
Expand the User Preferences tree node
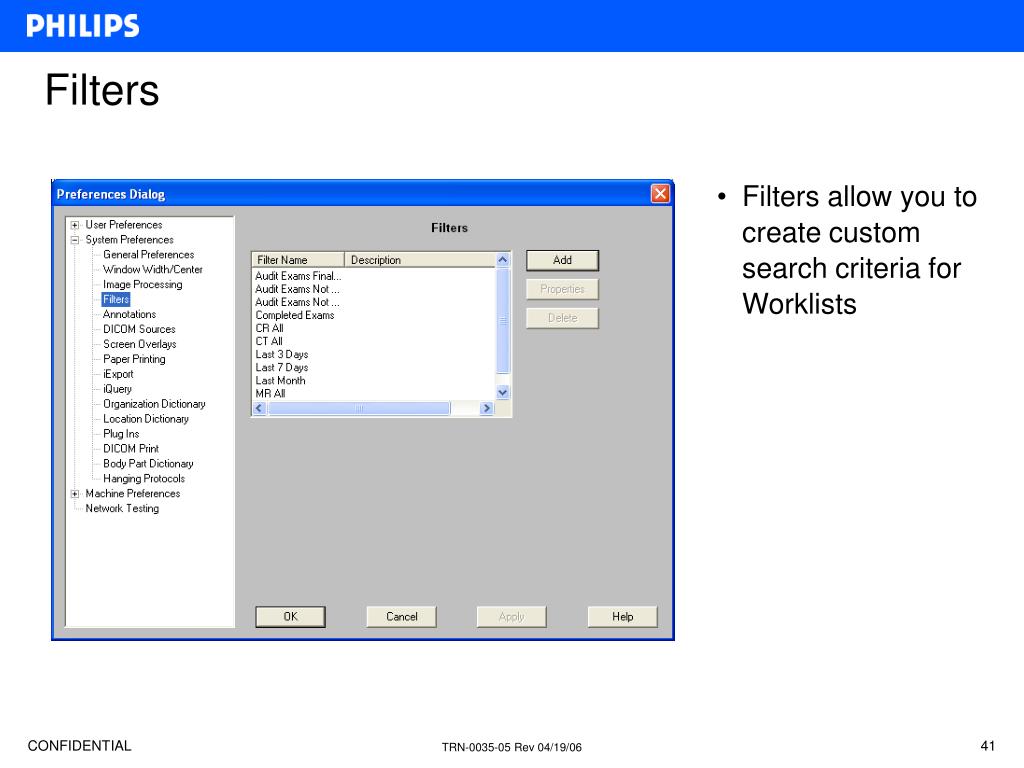point(75,225)
